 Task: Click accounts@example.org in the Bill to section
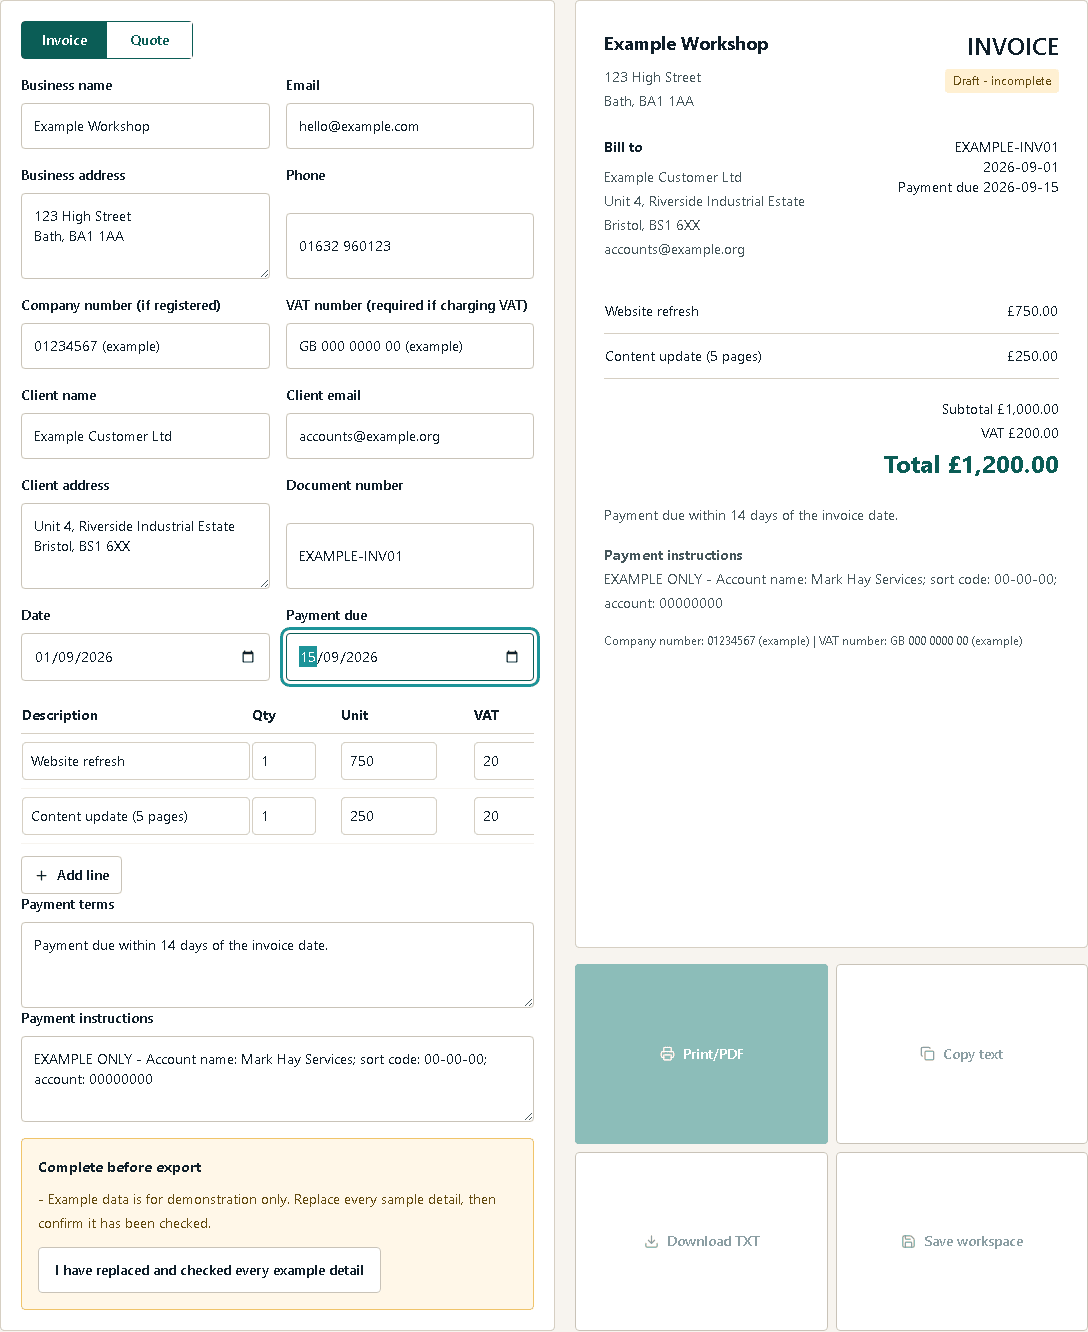[674, 249]
